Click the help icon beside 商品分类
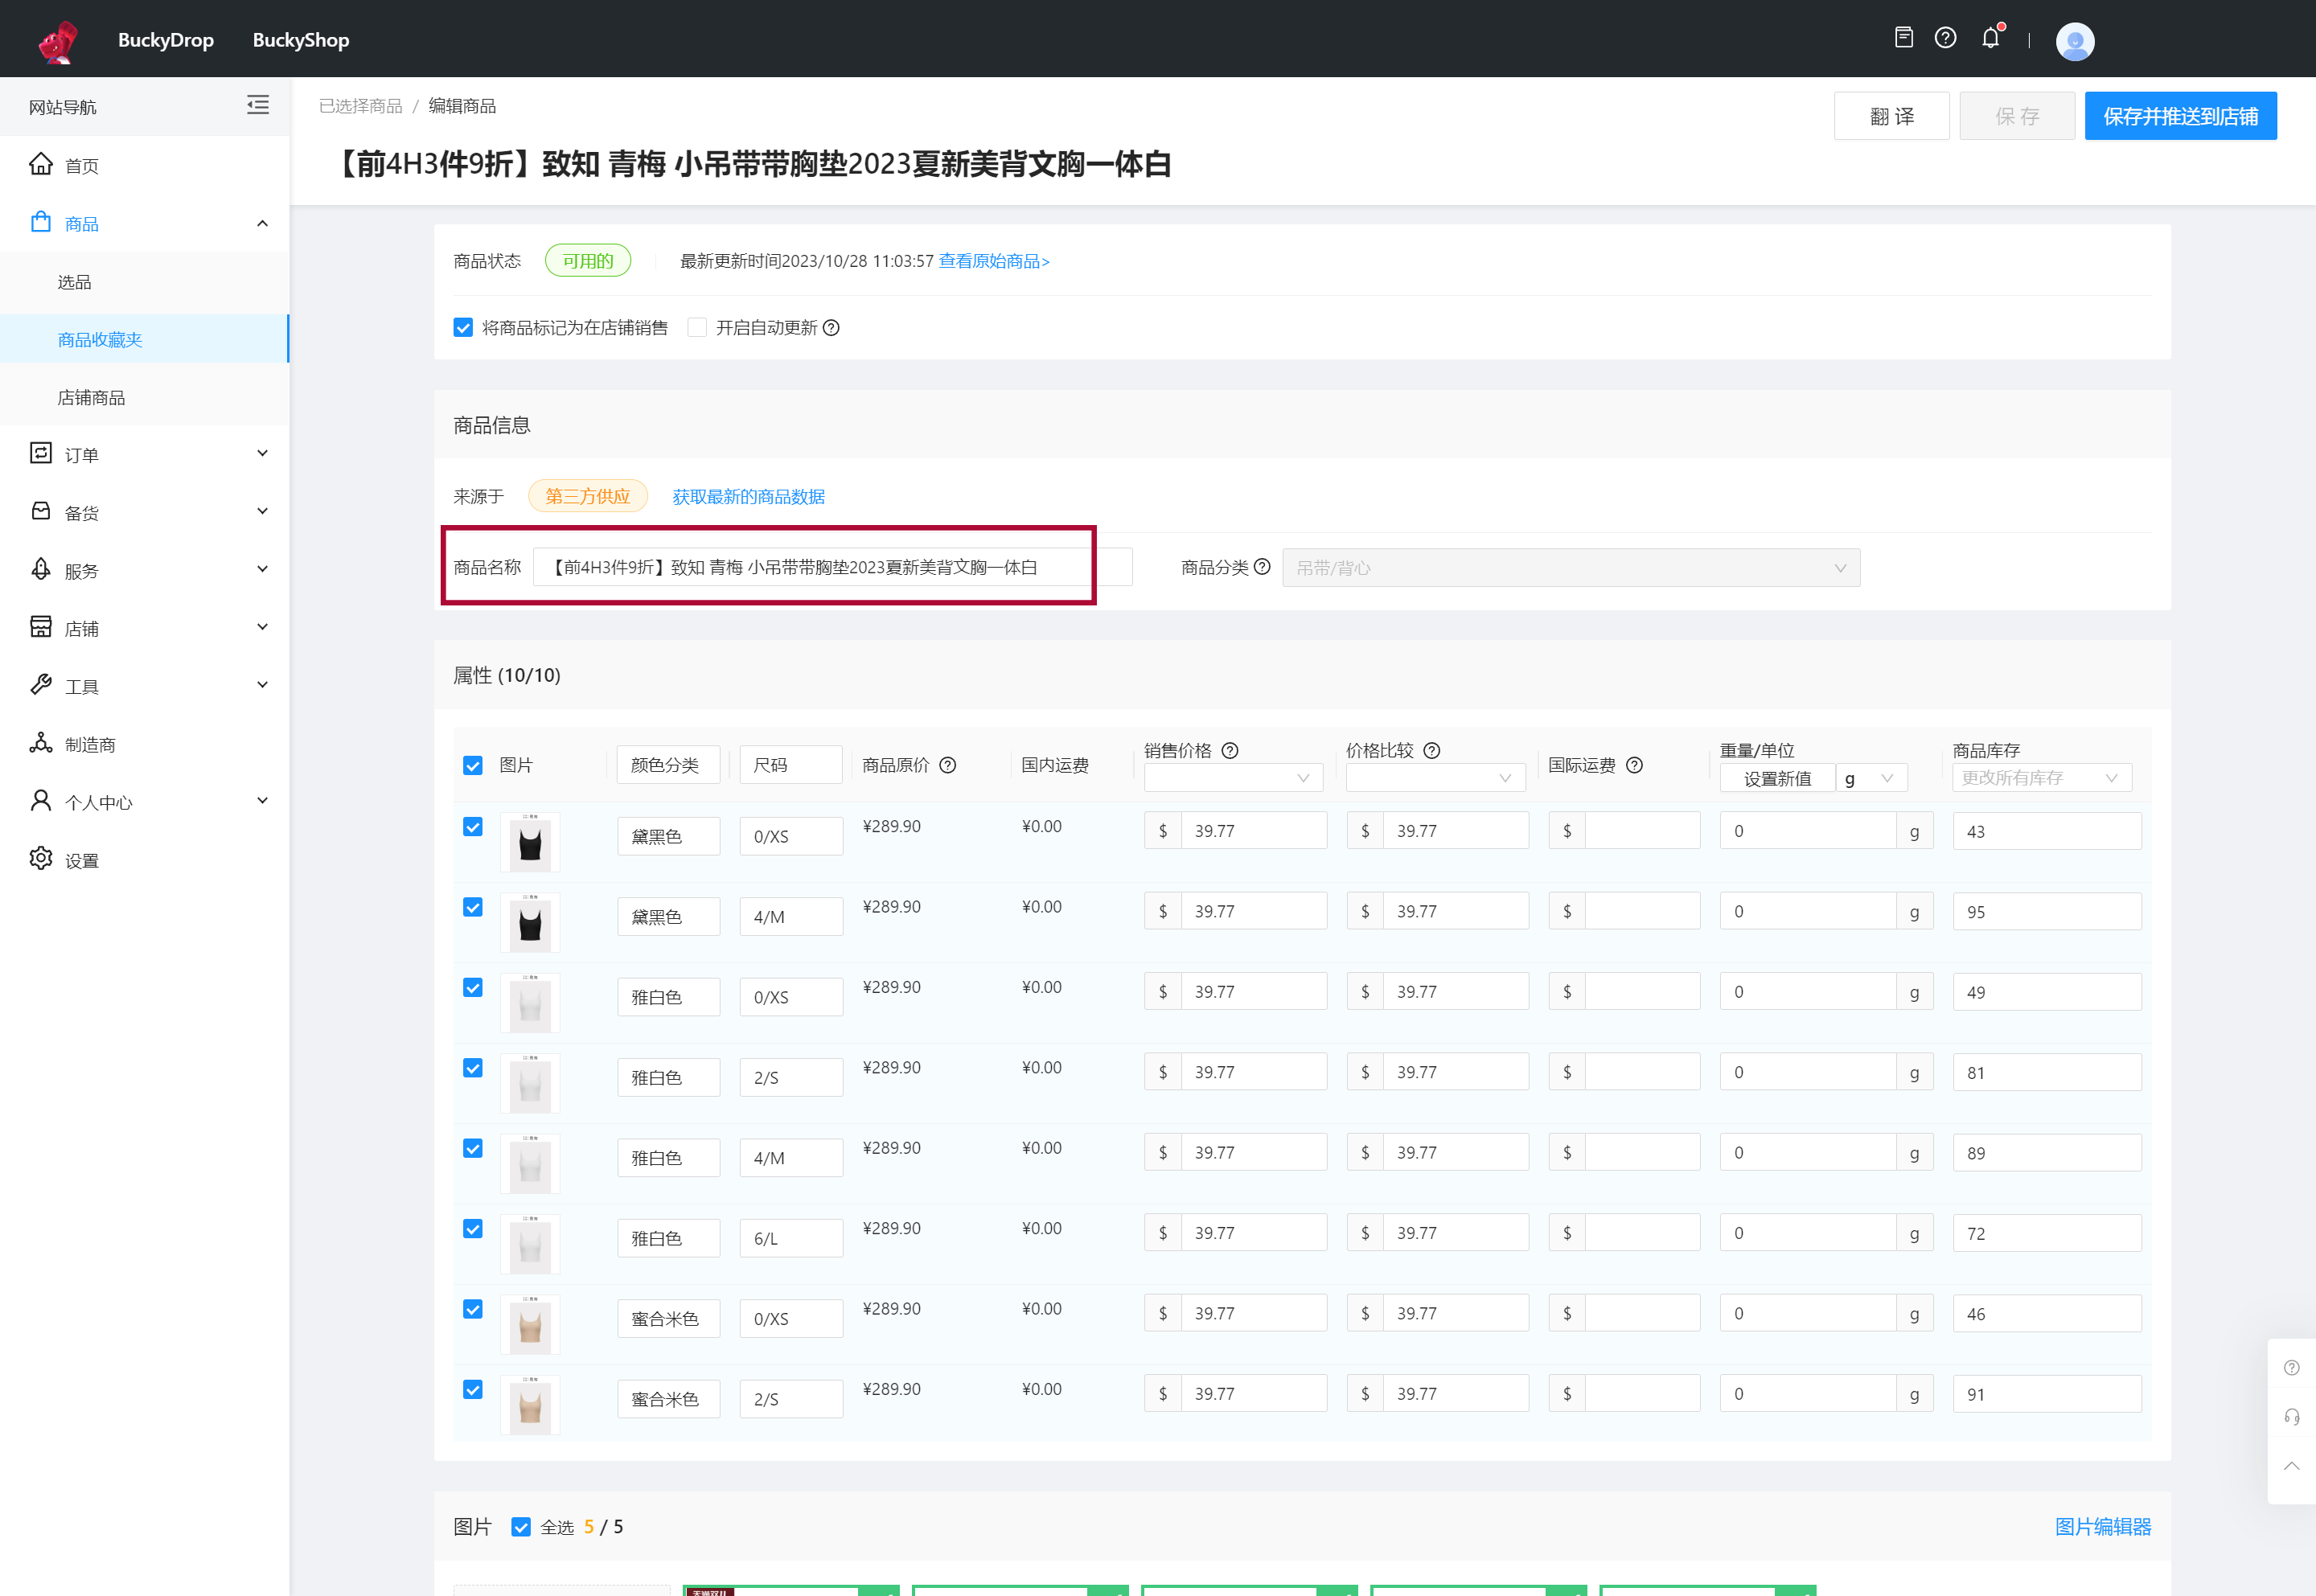 [1262, 567]
